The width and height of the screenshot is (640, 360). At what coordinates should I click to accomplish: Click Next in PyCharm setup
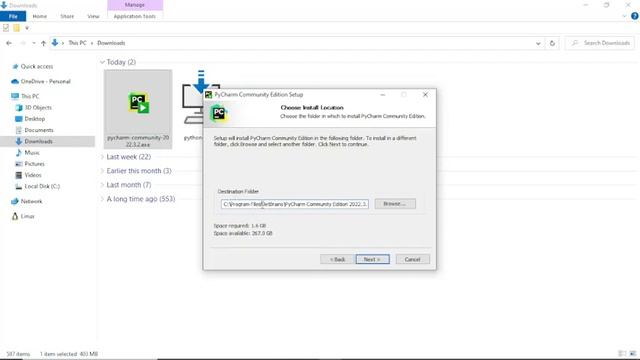(x=372, y=259)
